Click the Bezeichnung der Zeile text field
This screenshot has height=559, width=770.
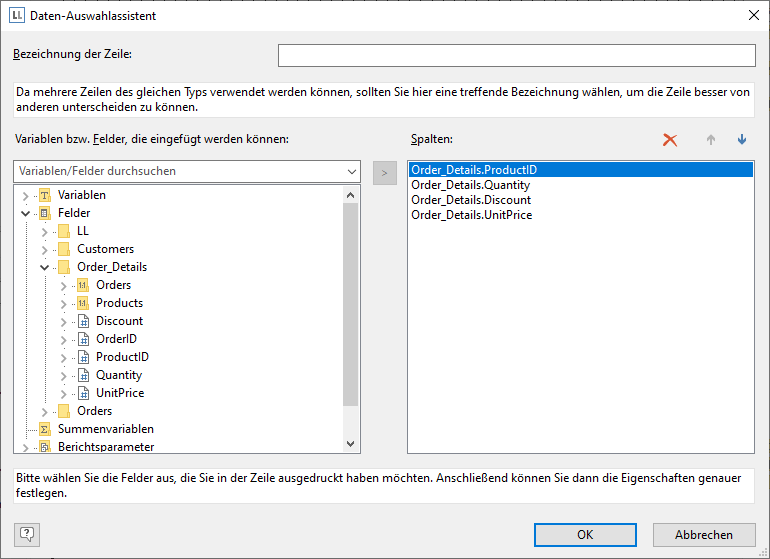coord(516,55)
